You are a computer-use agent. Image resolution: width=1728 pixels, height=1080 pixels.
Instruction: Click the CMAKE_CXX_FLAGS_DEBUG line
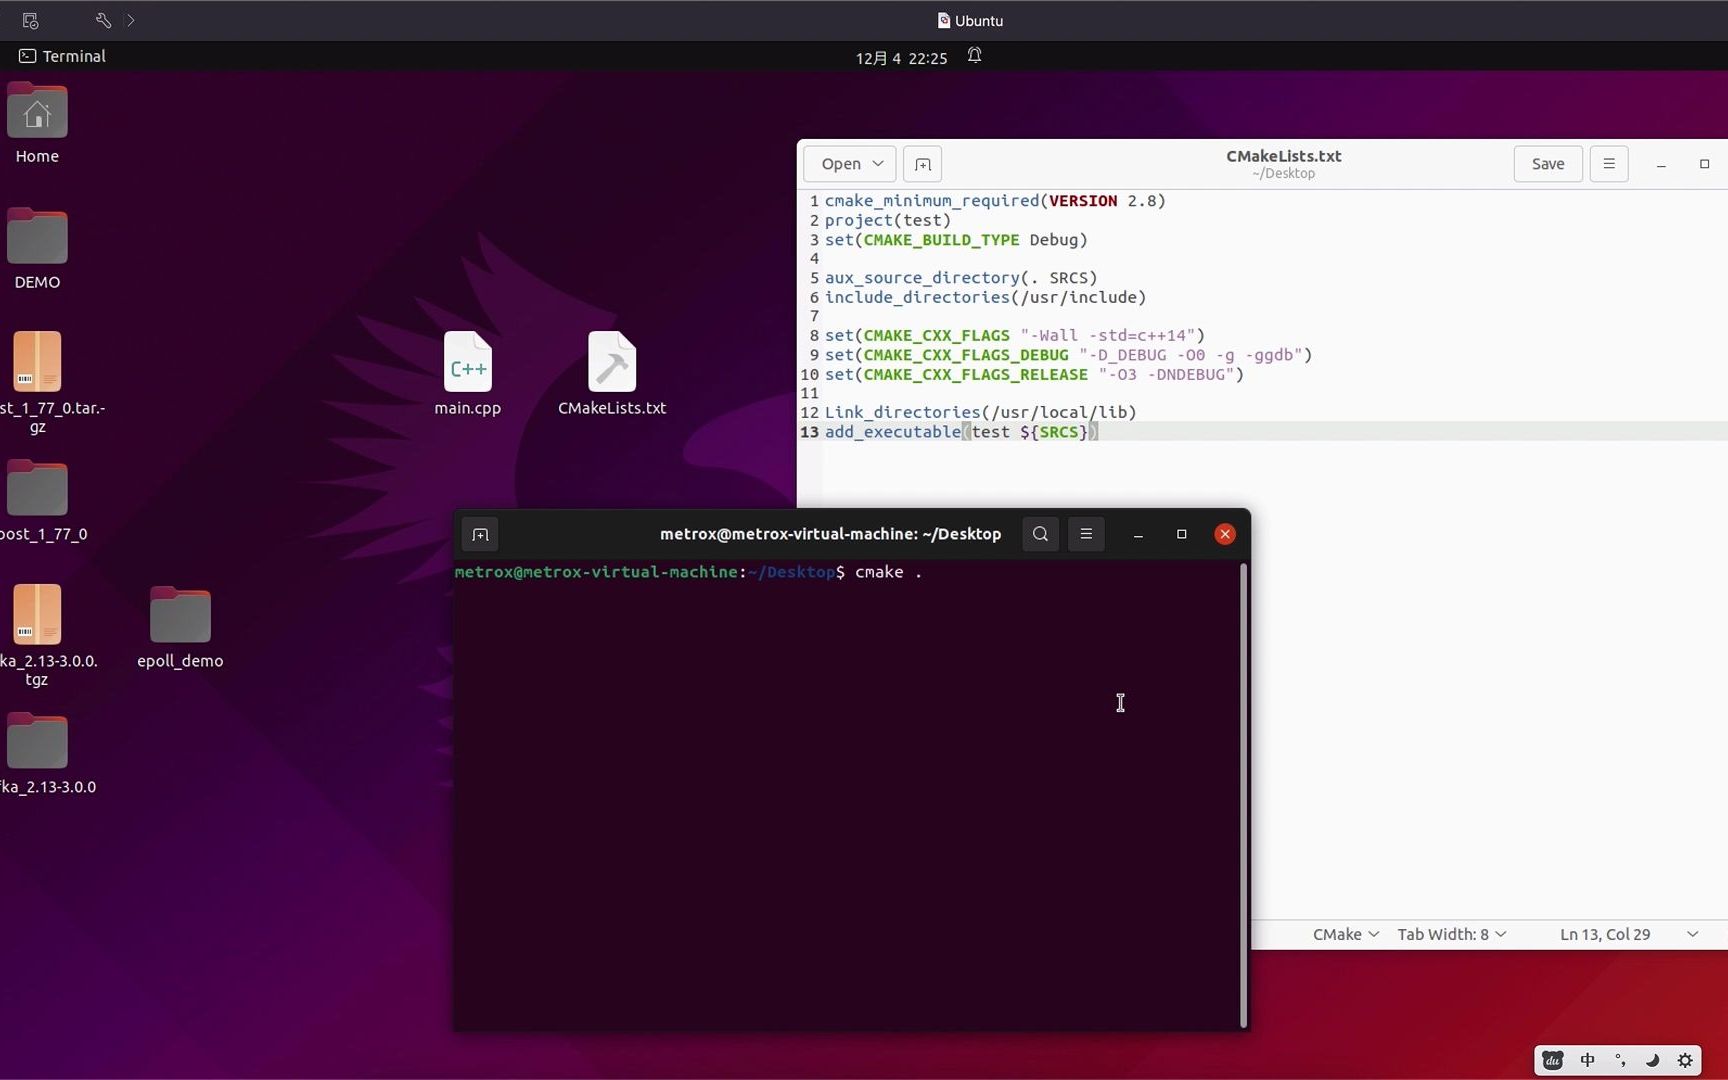click(x=1068, y=355)
